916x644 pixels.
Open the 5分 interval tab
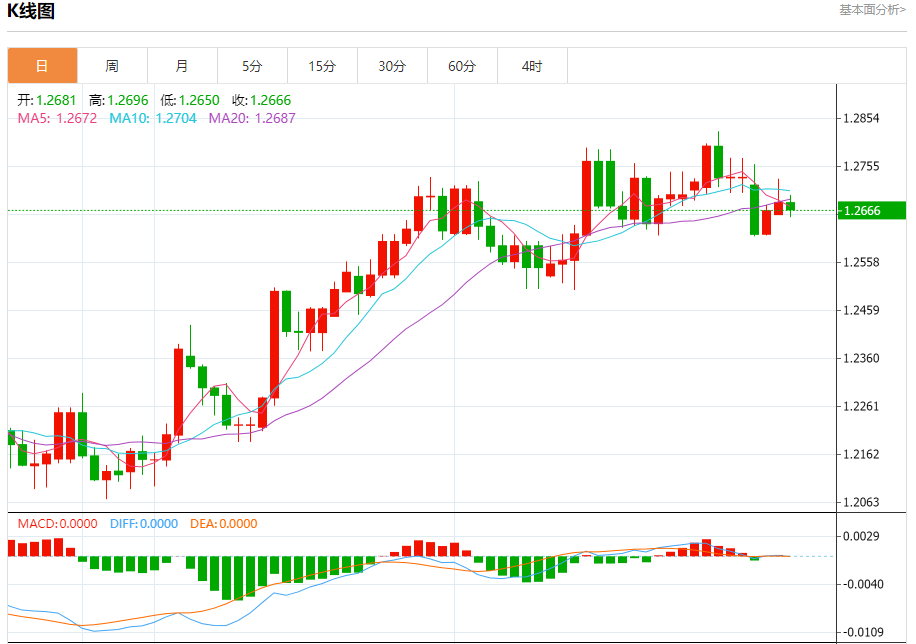point(252,66)
